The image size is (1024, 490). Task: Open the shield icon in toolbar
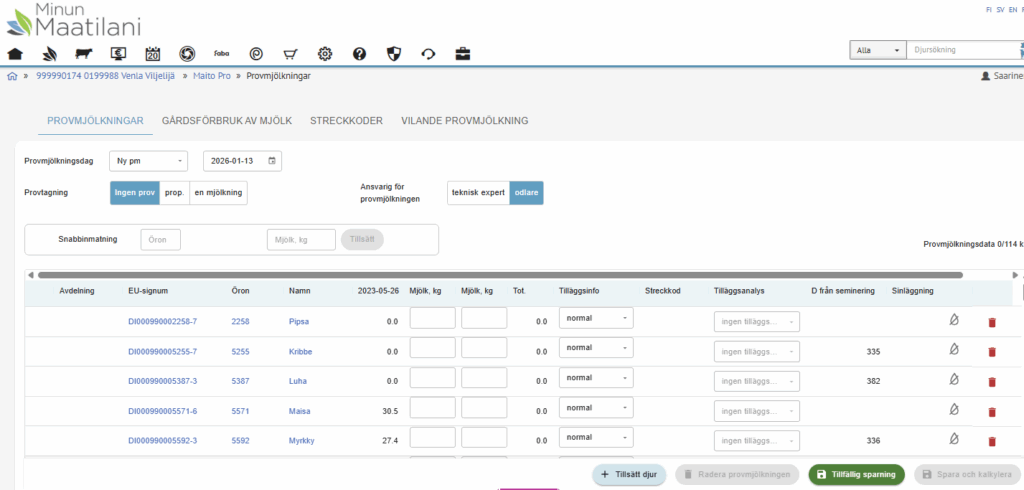pos(393,53)
